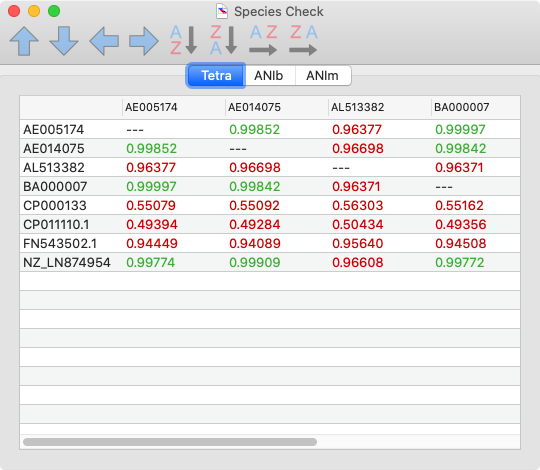The image size is (540, 470).
Task: Switch to the ANIb tab
Action: coord(269,75)
